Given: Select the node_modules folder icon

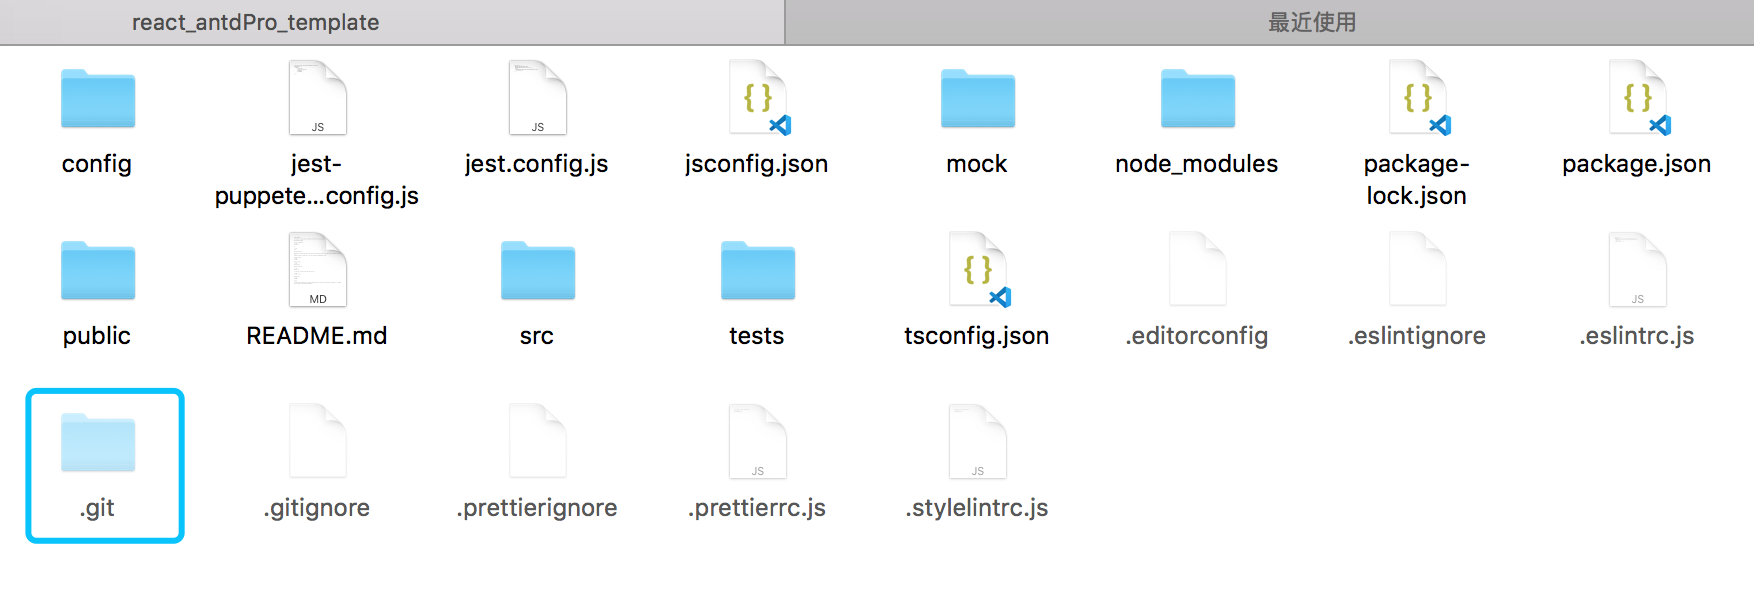Looking at the screenshot, I should click(x=1198, y=98).
